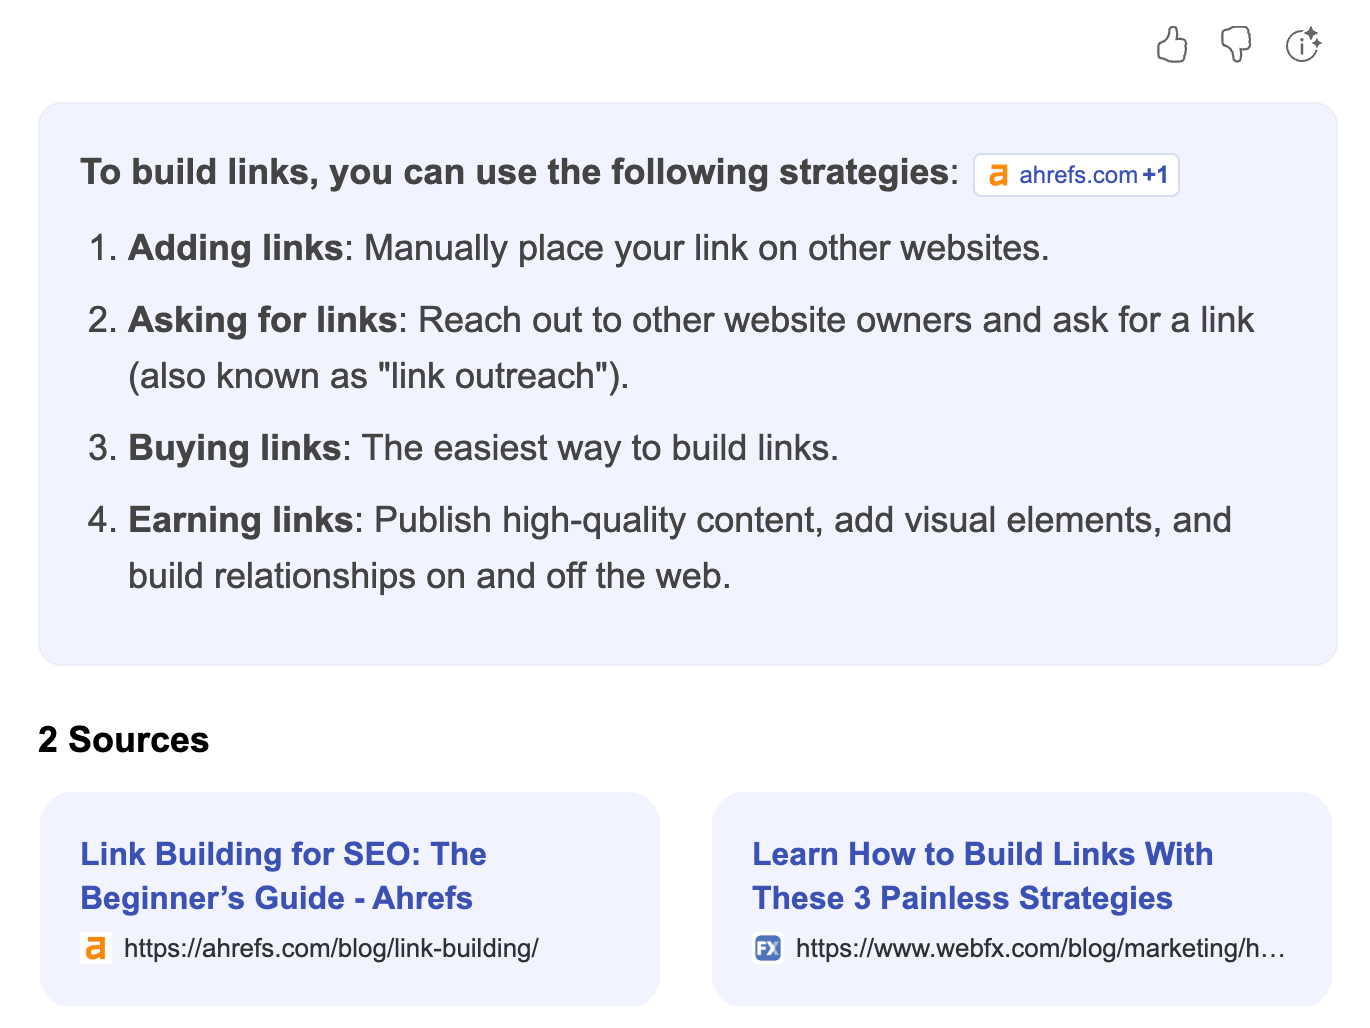The image size is (1370, 1028).
Task: Click the Ahrefs favicon beside the source URL
Action: point(96,948)
